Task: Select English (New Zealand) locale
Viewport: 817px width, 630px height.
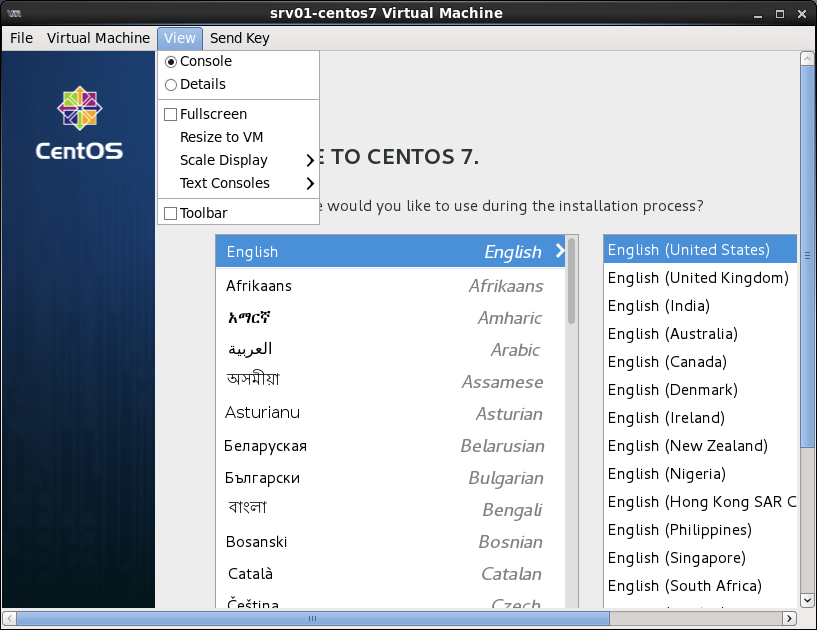Action: click(x=700, y=446)
